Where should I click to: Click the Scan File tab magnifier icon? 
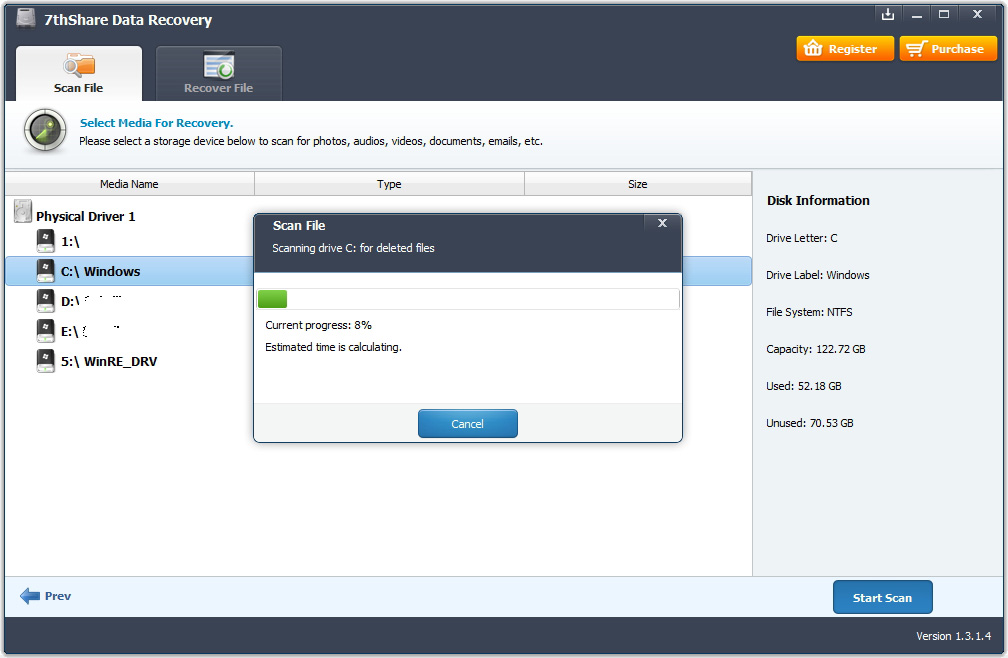click(x=79, y=65)
